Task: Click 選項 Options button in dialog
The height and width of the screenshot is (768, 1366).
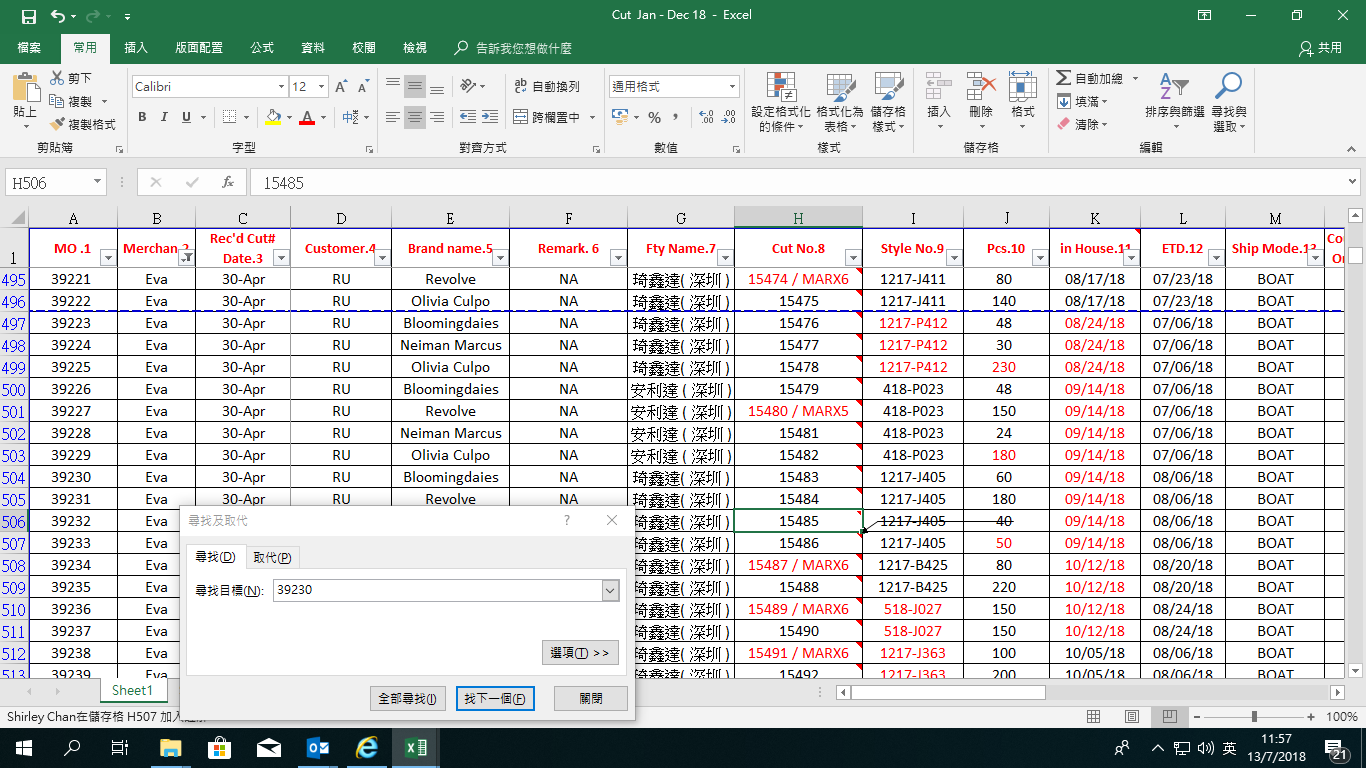Action: click(x=580, y=653)
